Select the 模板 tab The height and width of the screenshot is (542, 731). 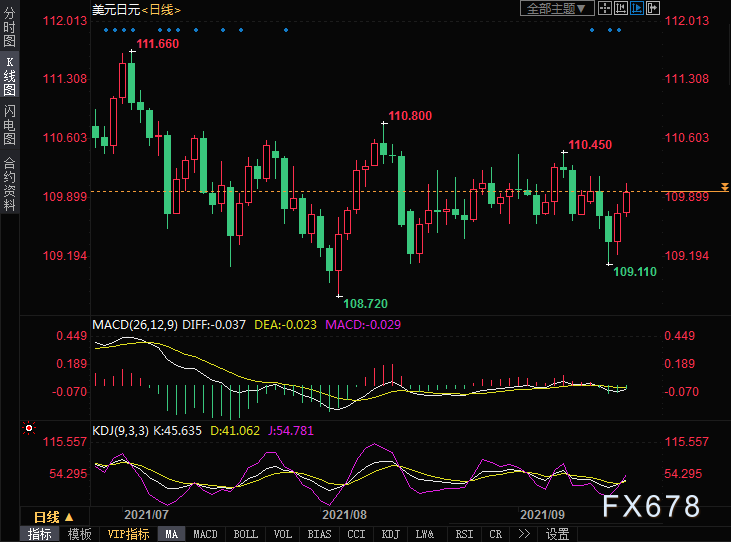[x=79, y=534]
